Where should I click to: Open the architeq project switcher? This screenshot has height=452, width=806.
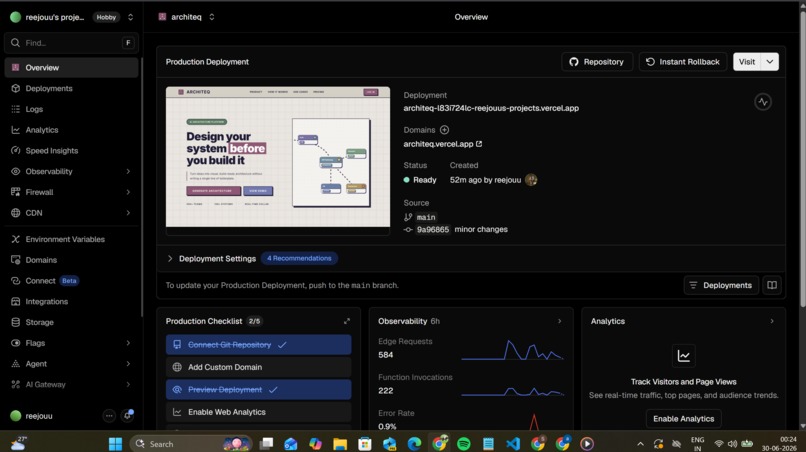pyautogui.click(x=187, y=17)
